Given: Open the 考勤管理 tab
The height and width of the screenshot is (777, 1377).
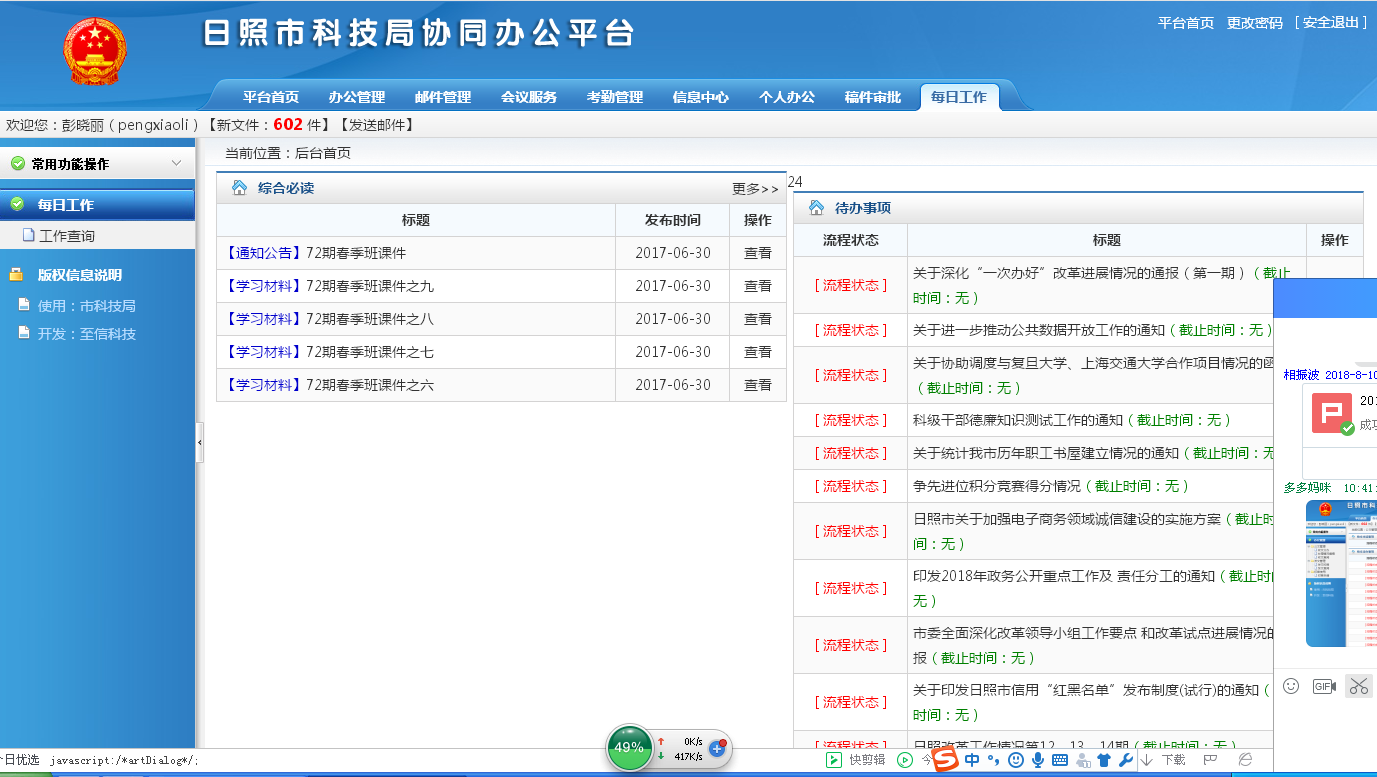Looking at the screenshot, I should point(615,97).
